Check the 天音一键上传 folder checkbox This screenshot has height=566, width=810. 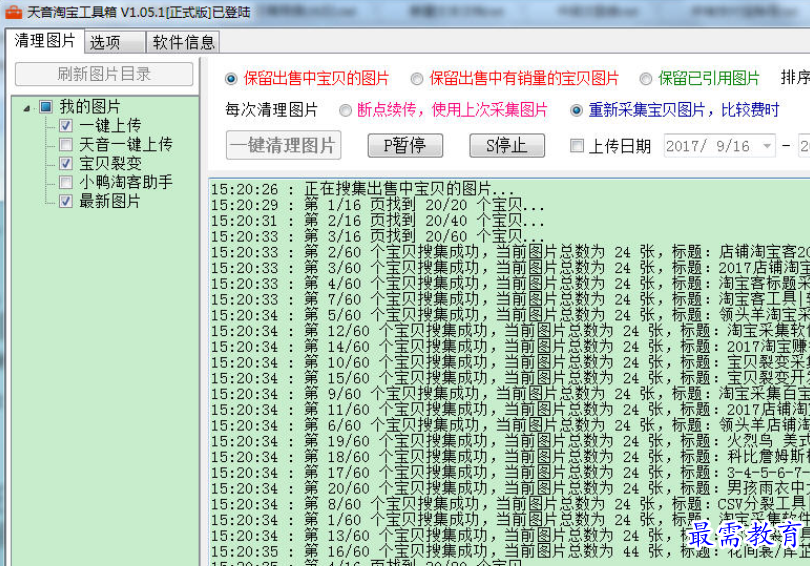click(66, 145)
